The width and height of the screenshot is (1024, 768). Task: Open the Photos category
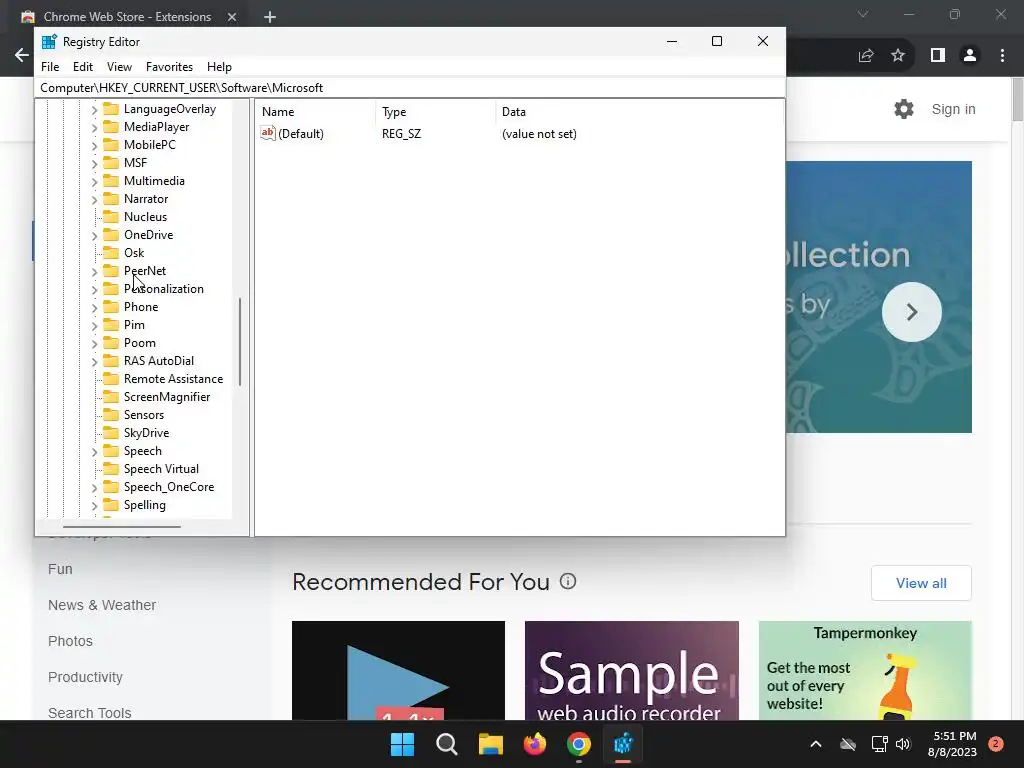pyautogui.click(x=70, y=641)
